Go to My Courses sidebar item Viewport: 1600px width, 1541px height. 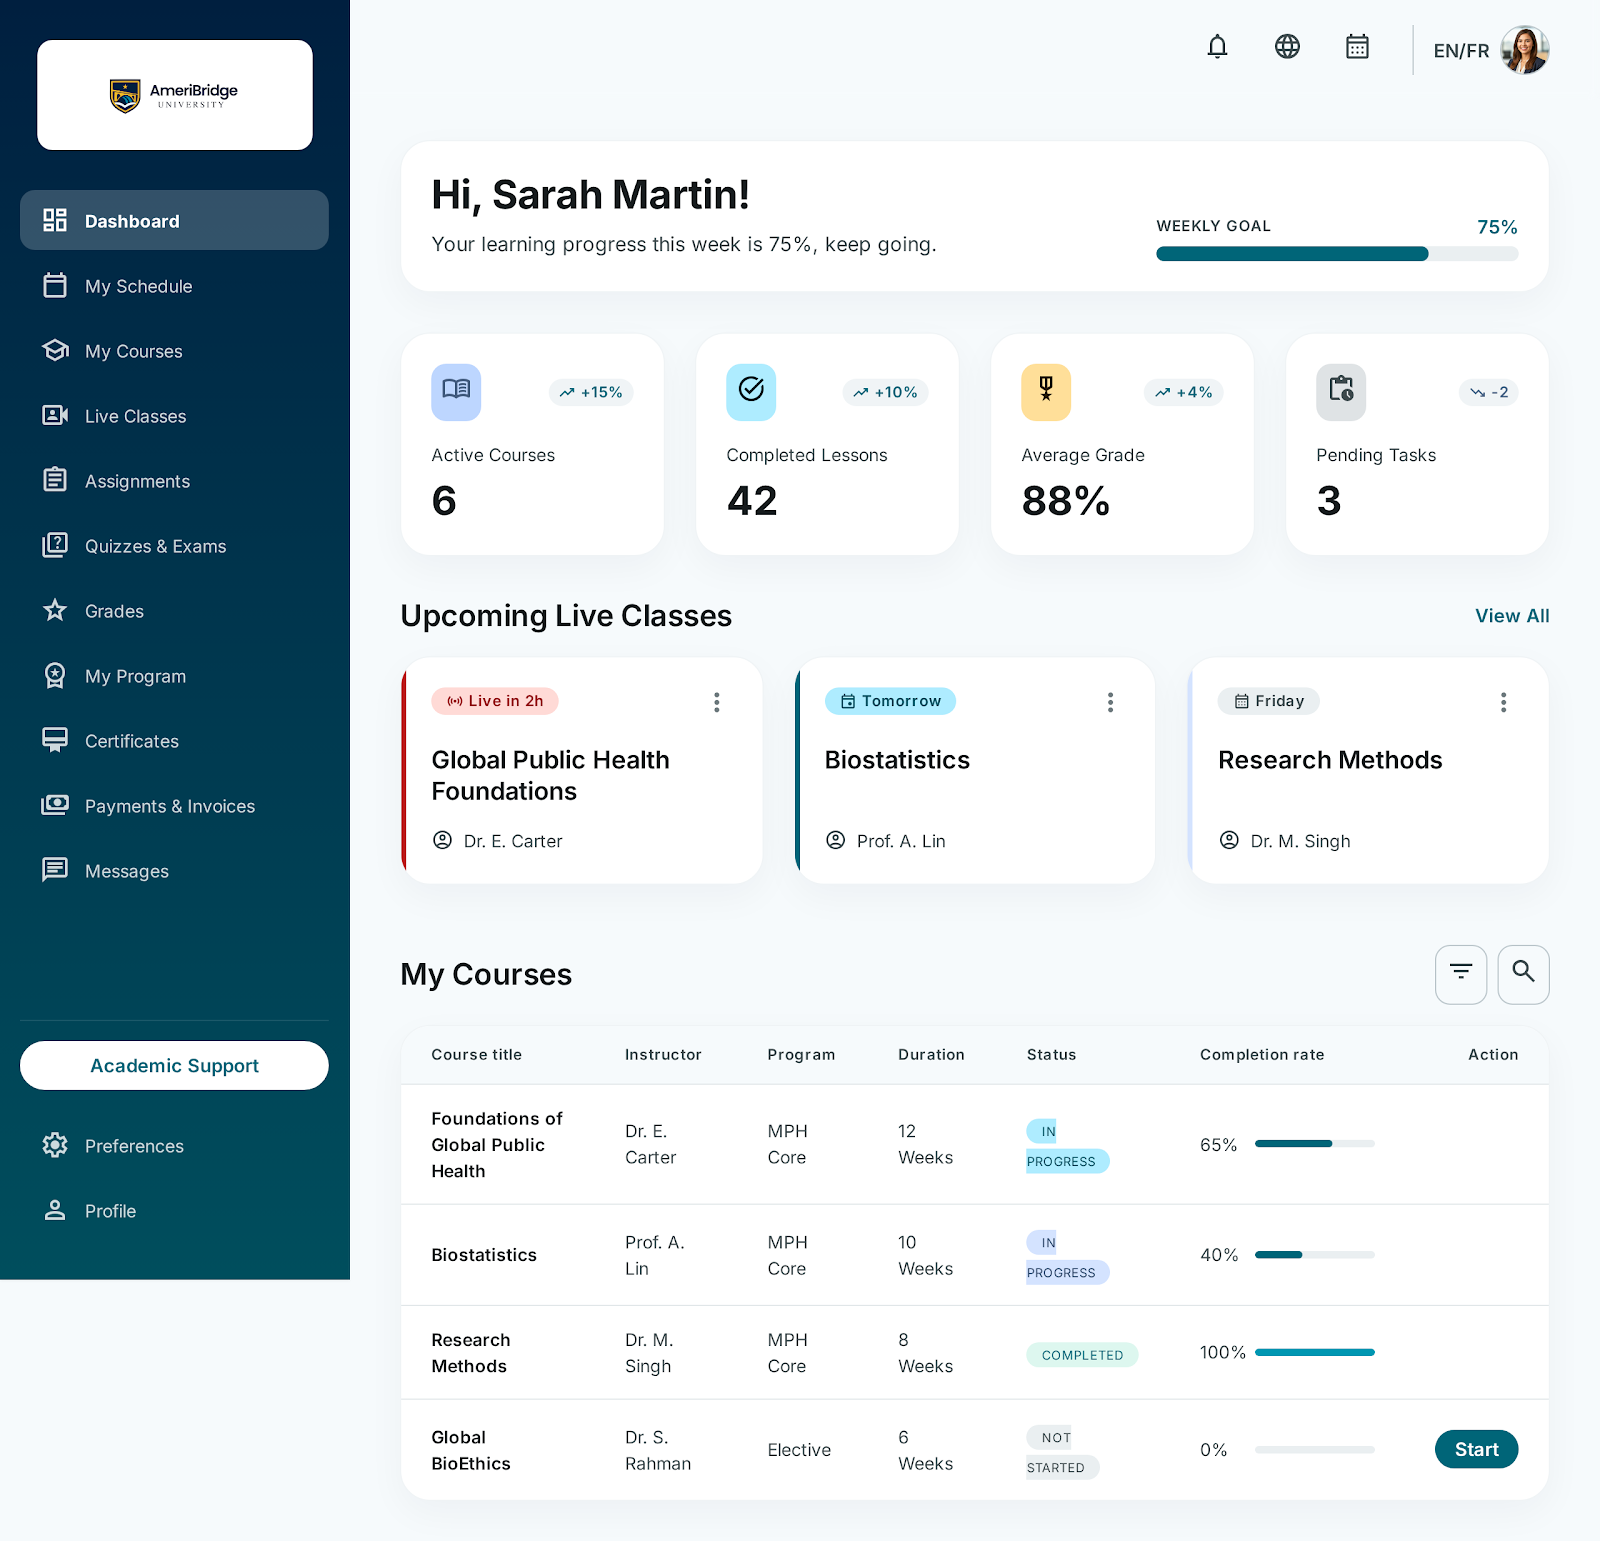[x=174, y=351]
